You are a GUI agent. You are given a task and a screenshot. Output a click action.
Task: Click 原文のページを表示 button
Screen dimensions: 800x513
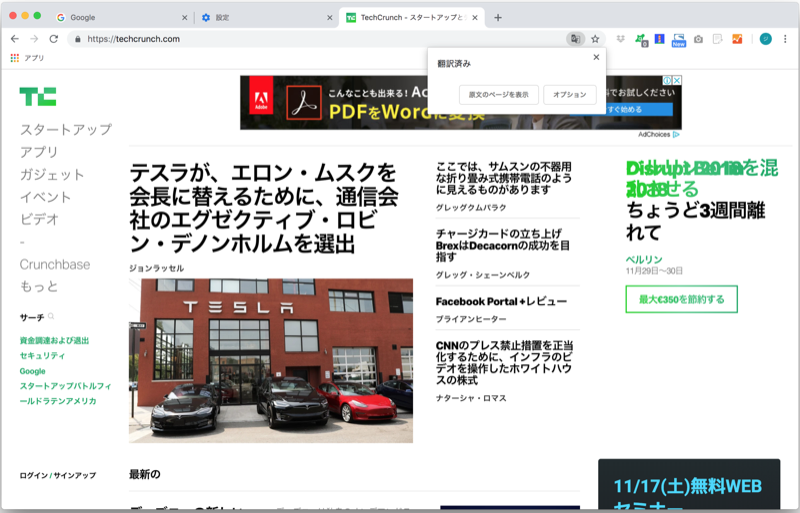pyautogui.click(x=498, y=94)
